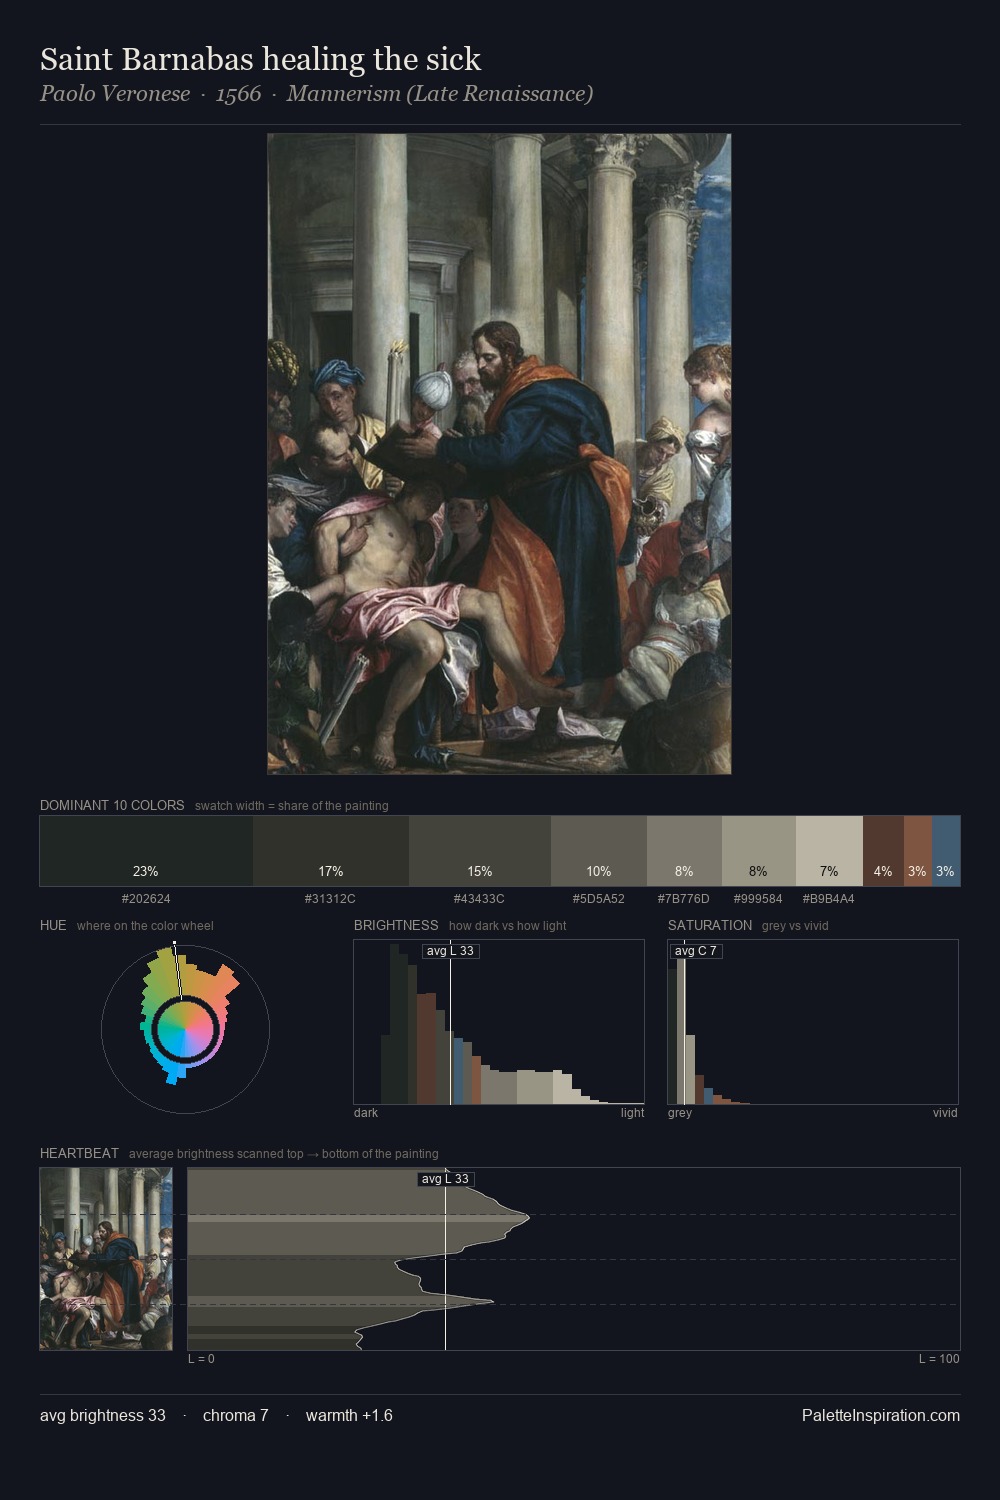This screenshot has width=1000, height=1500.
Task: Open the main painting image
Action: pos(499,454)
